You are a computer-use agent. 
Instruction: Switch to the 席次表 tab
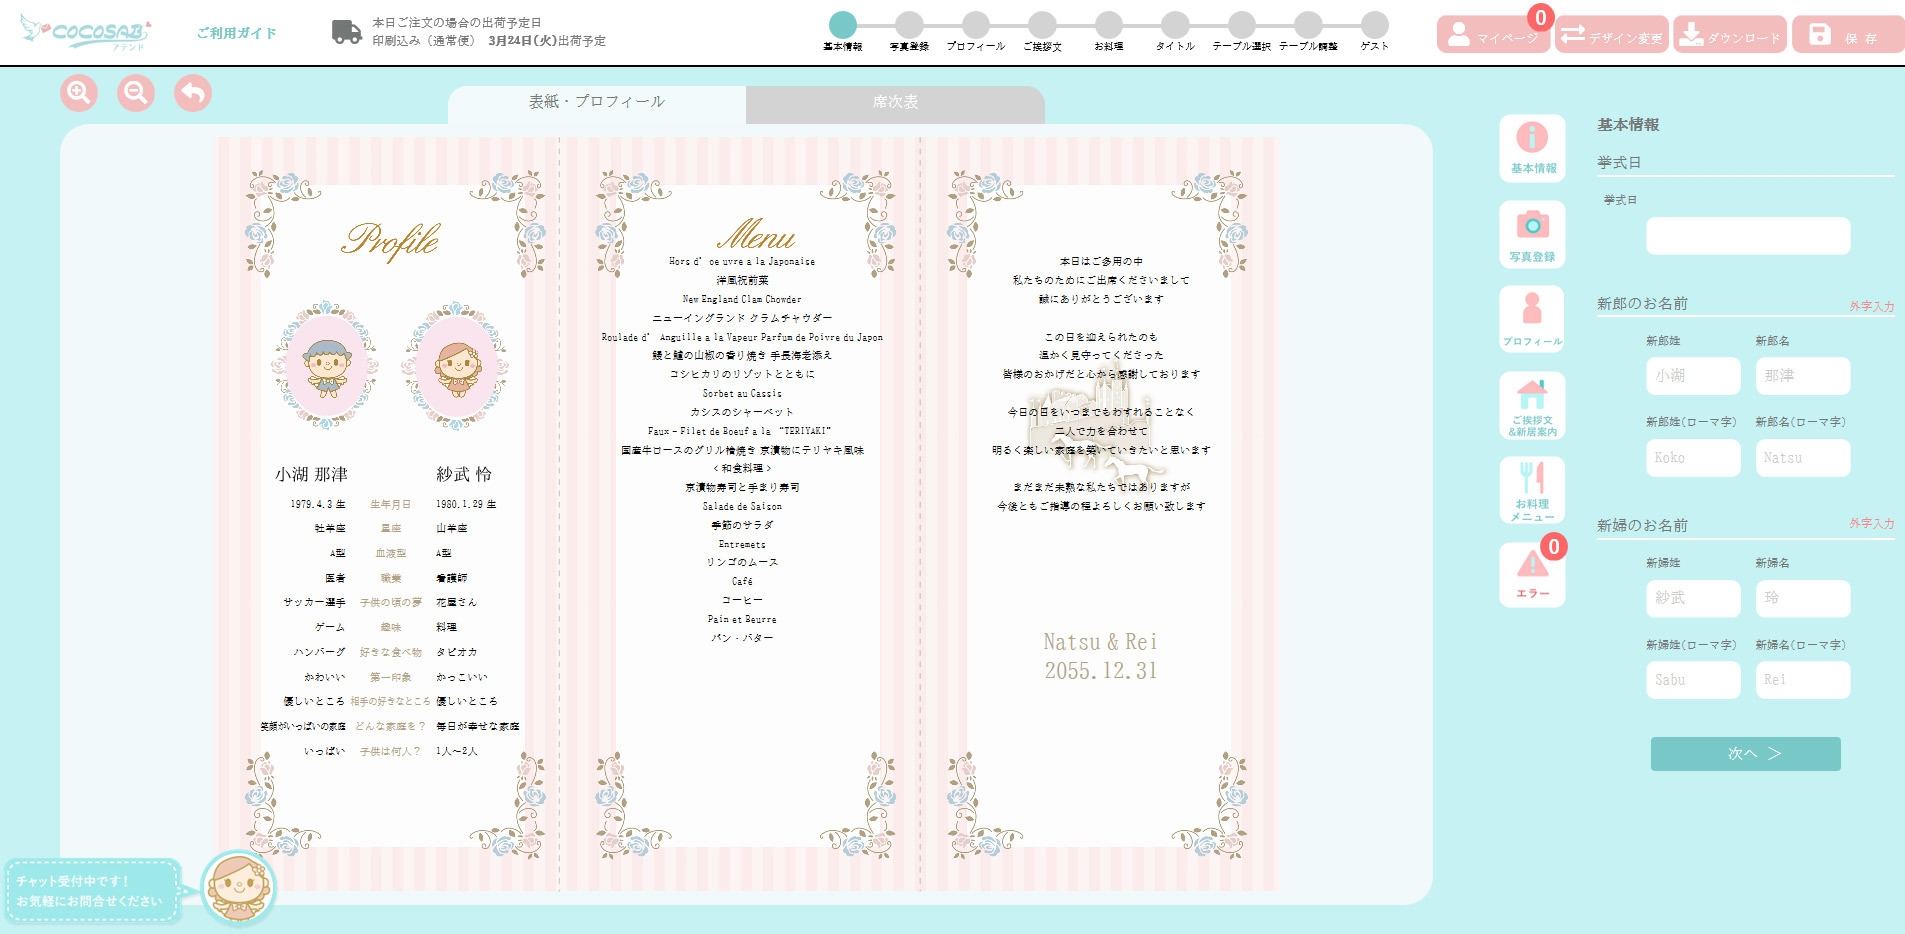pos(893,102)
